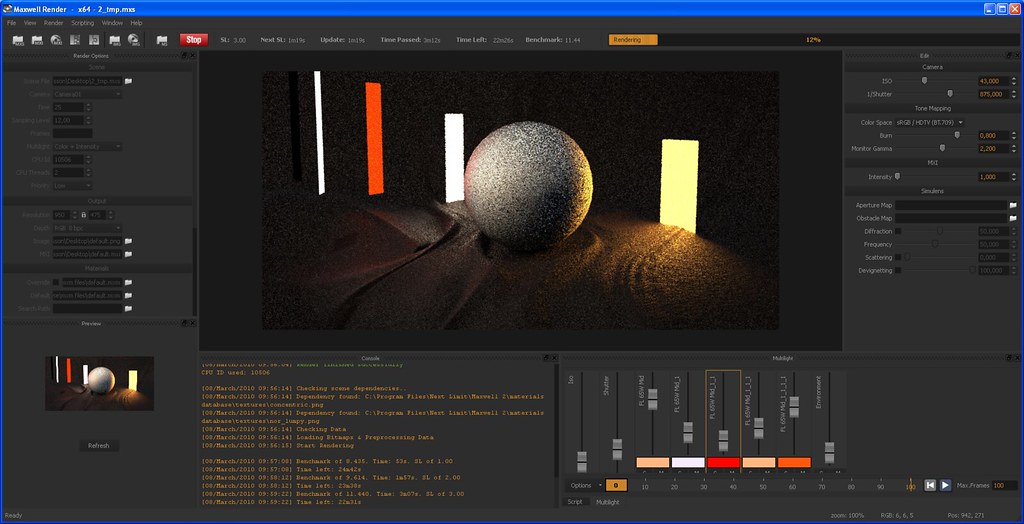This screenshot has width=1024, height=524.
Task: Close the Preview panel
Action: (193, 323)
